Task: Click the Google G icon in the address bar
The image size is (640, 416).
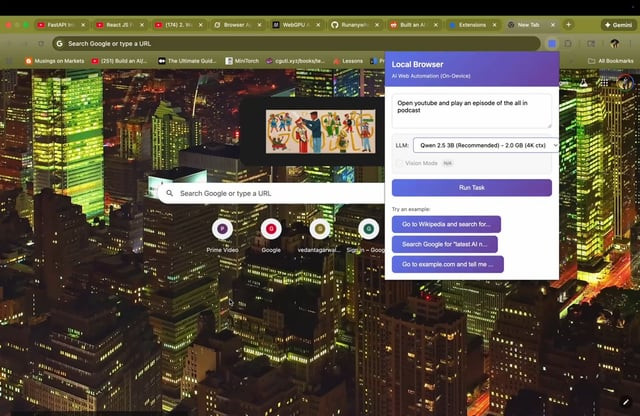Action: (x=60, y=44)
